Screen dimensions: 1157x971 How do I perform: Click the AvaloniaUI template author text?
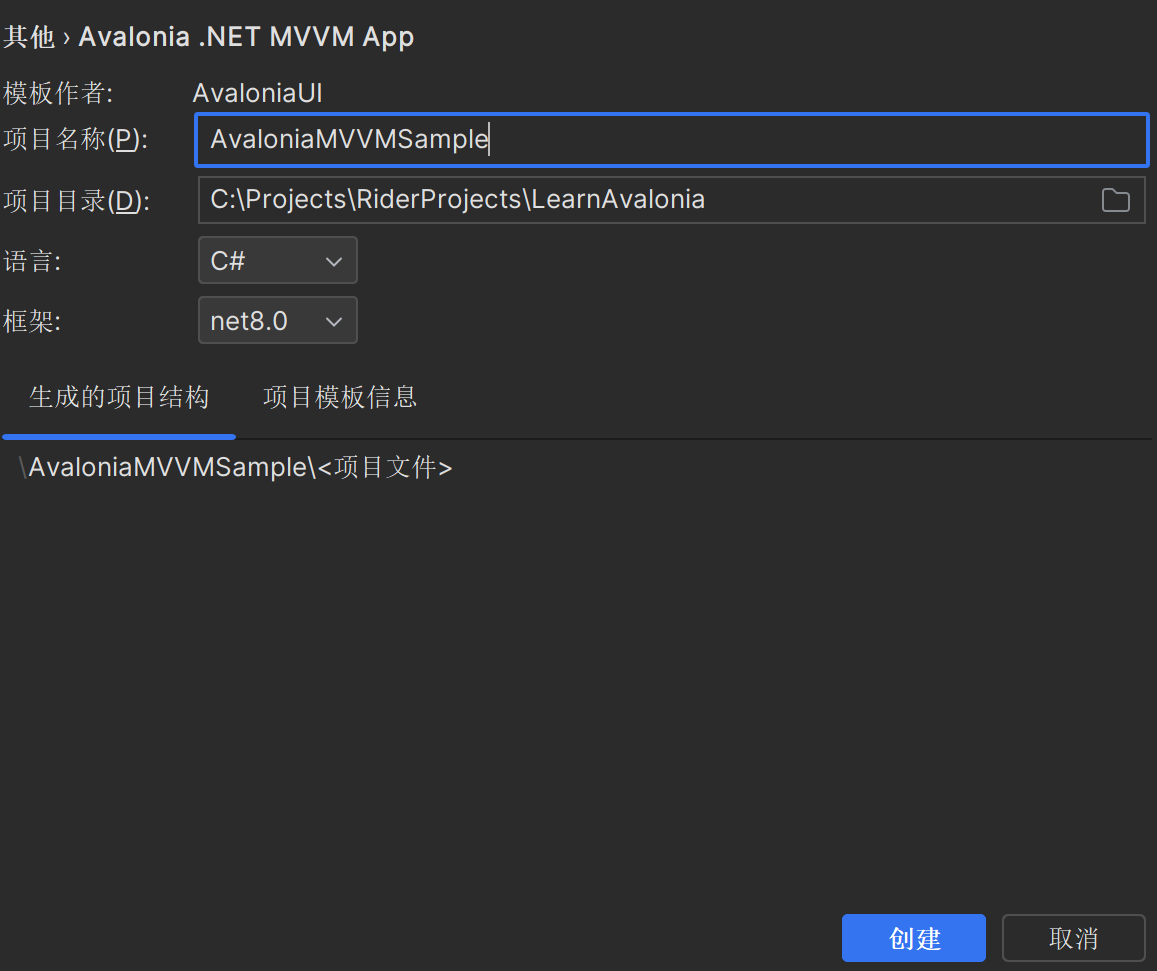257,94
